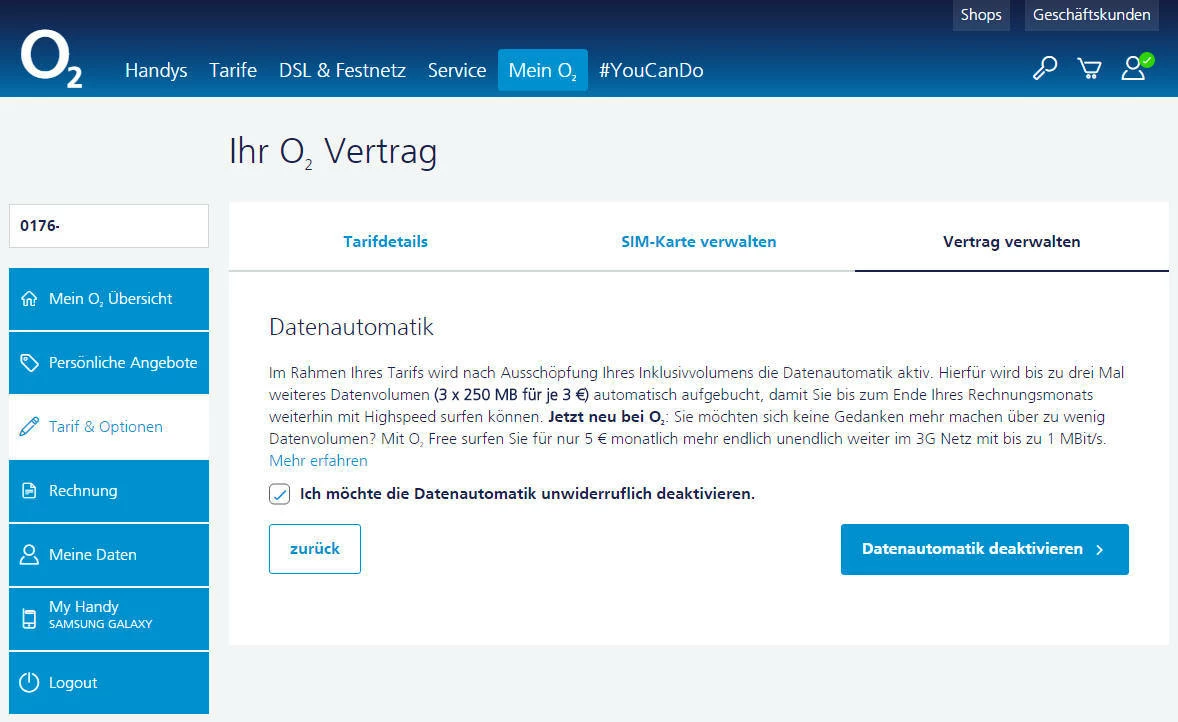Viewport: 1178px width, 722px height.
Task: Select the Vertrag verwalten tab
Action: [1011, 241]
